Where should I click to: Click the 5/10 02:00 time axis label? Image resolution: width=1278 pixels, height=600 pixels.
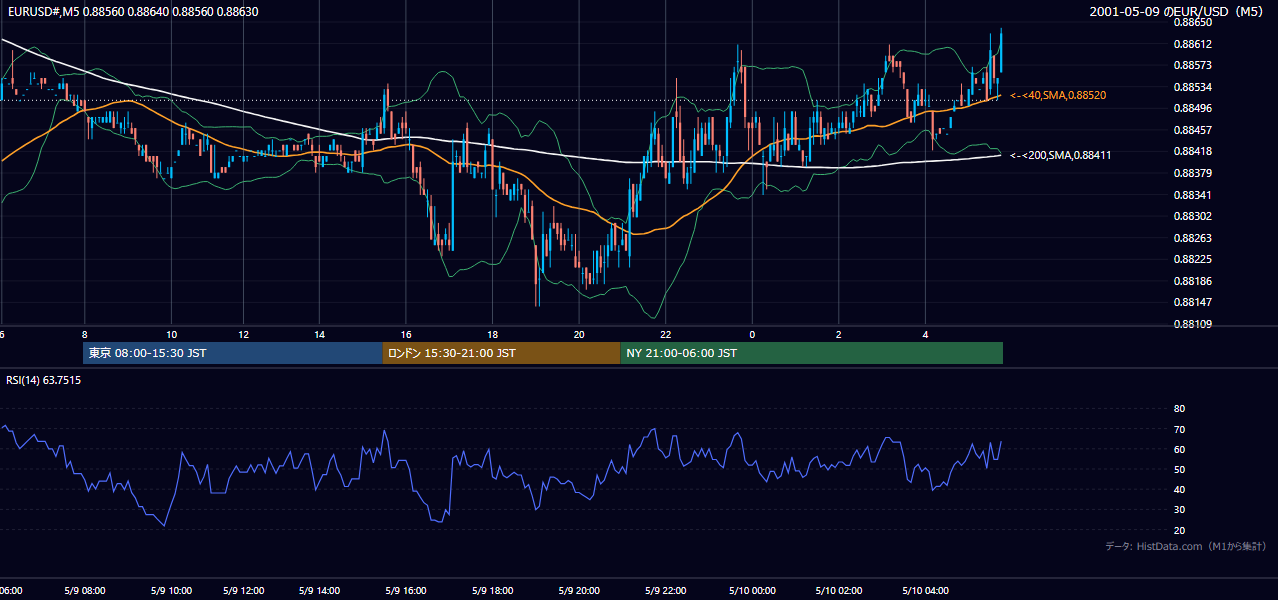click(838, 591)
